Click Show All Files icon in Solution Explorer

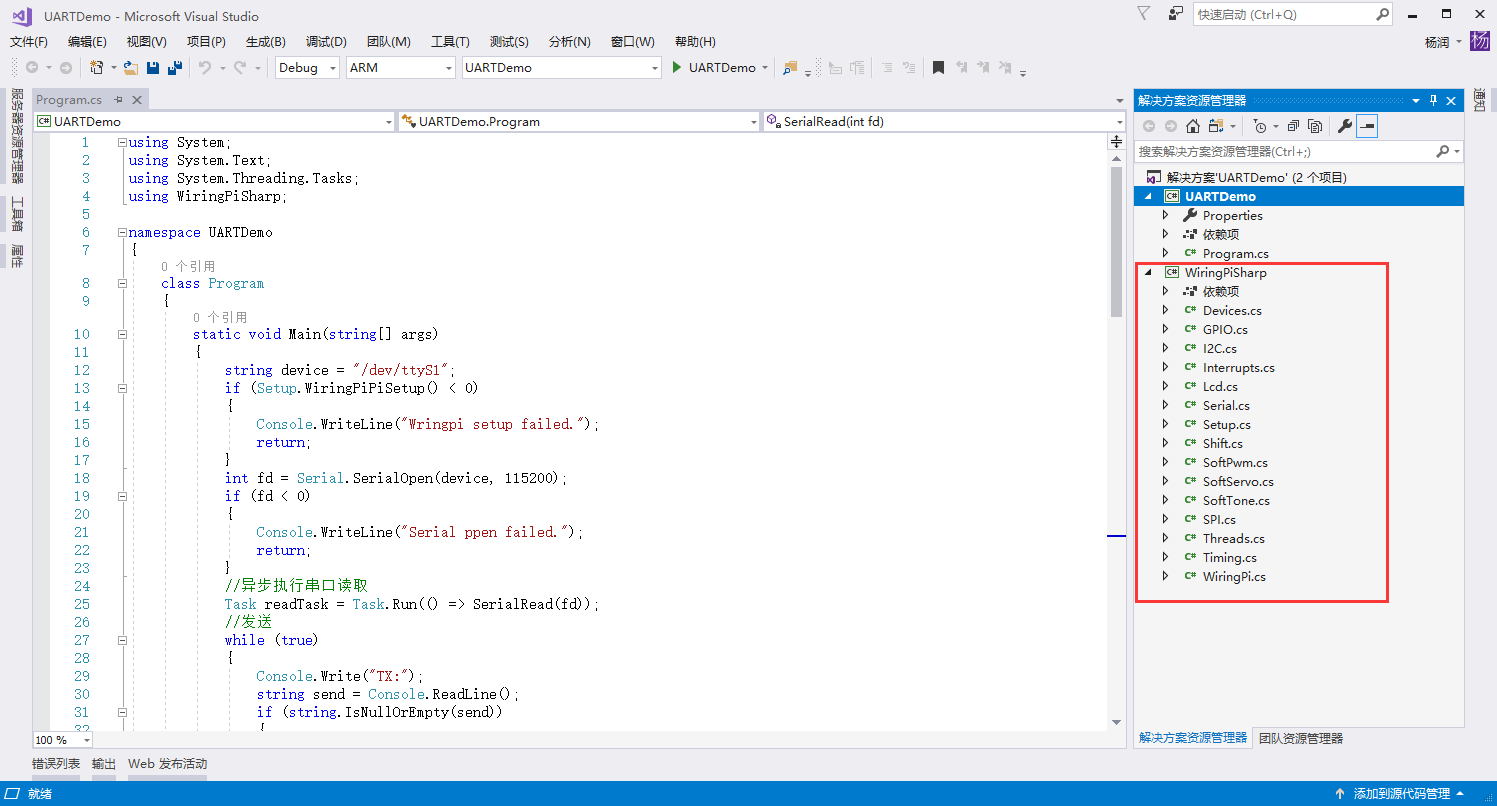1315,126
